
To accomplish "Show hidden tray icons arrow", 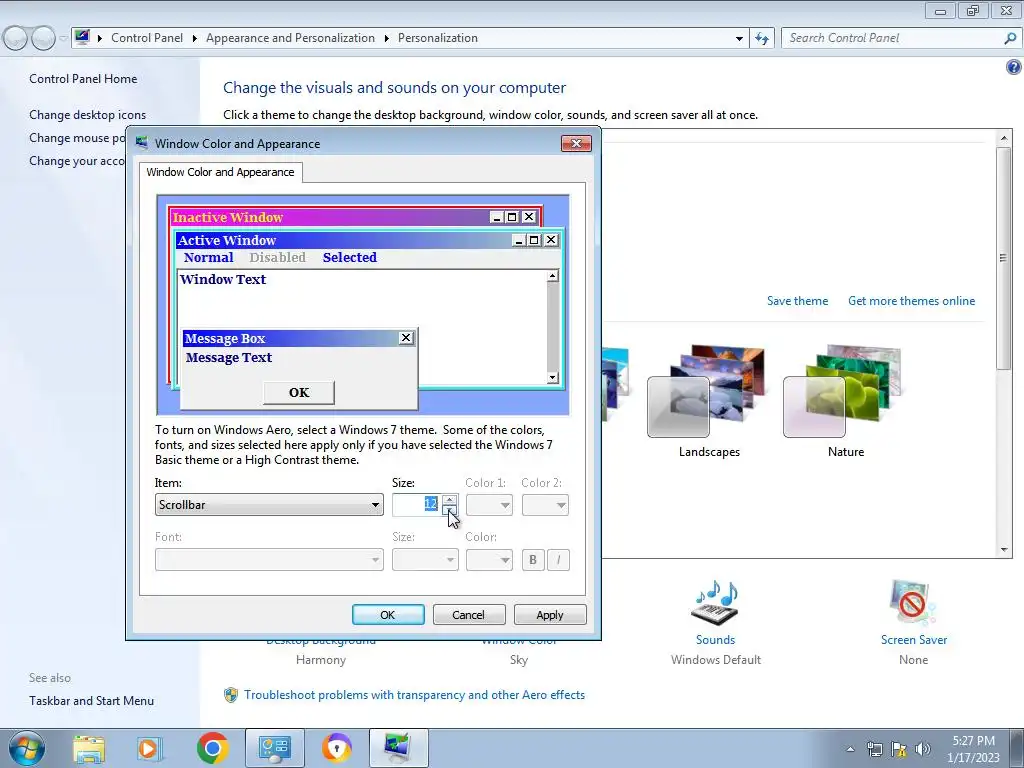I will point(850,749).
